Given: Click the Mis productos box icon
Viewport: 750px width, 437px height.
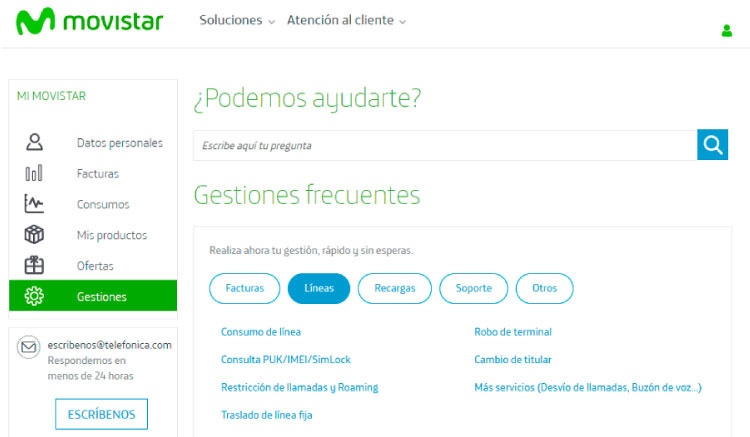Looking at the screenshot, I should click(x=34, y=235).
